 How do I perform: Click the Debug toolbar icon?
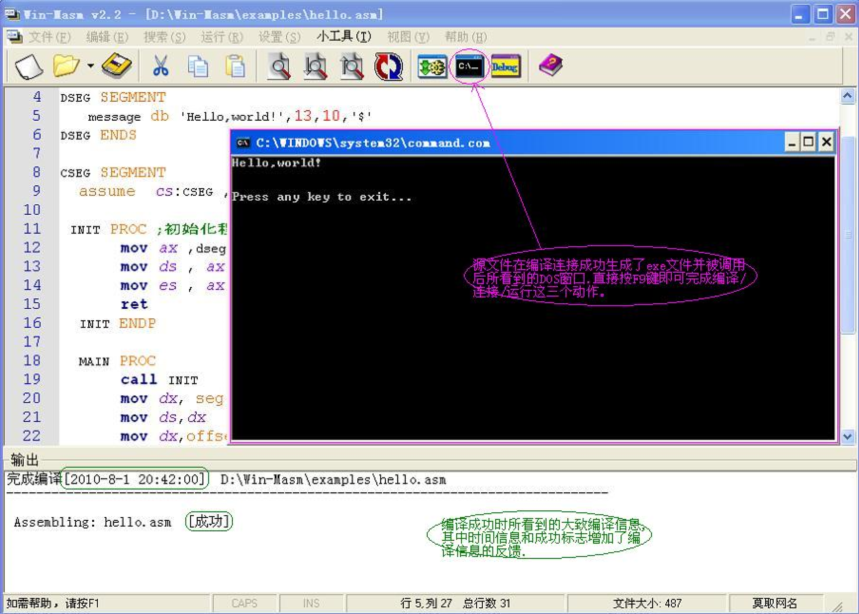coord(506,67)
